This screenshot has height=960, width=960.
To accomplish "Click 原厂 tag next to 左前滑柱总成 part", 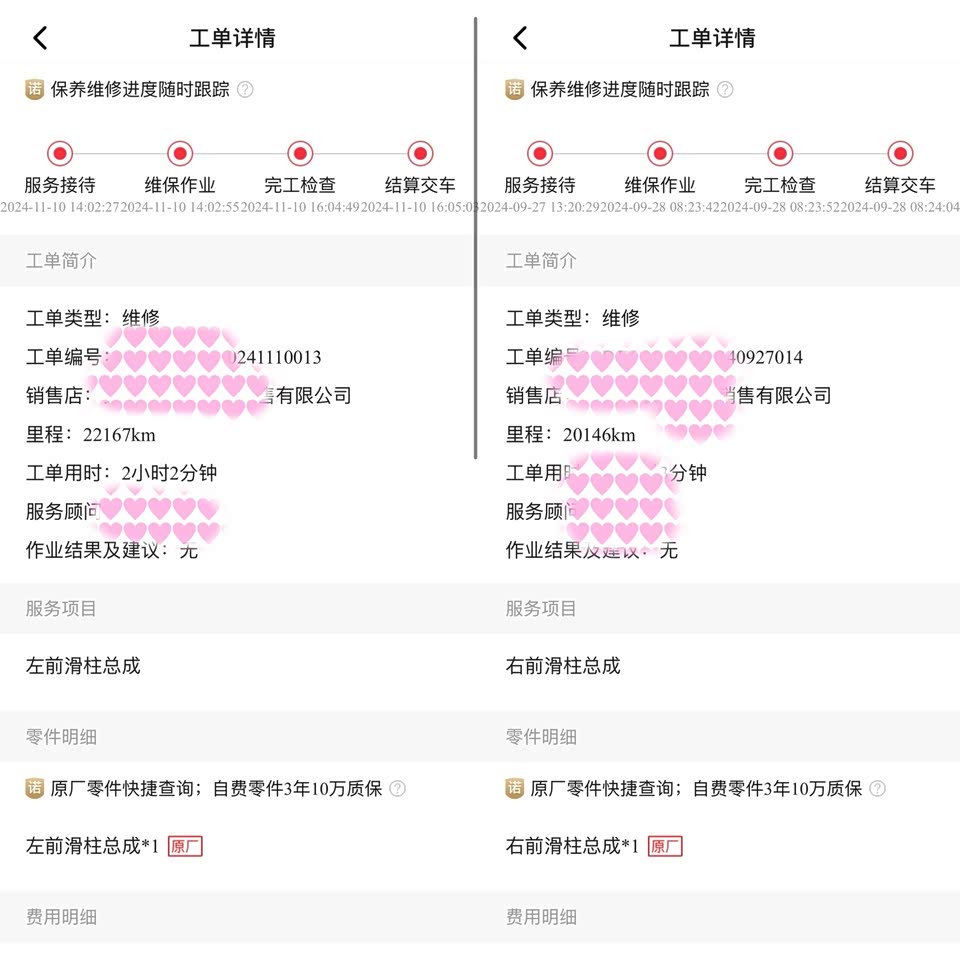I will (x=185, y=846).
